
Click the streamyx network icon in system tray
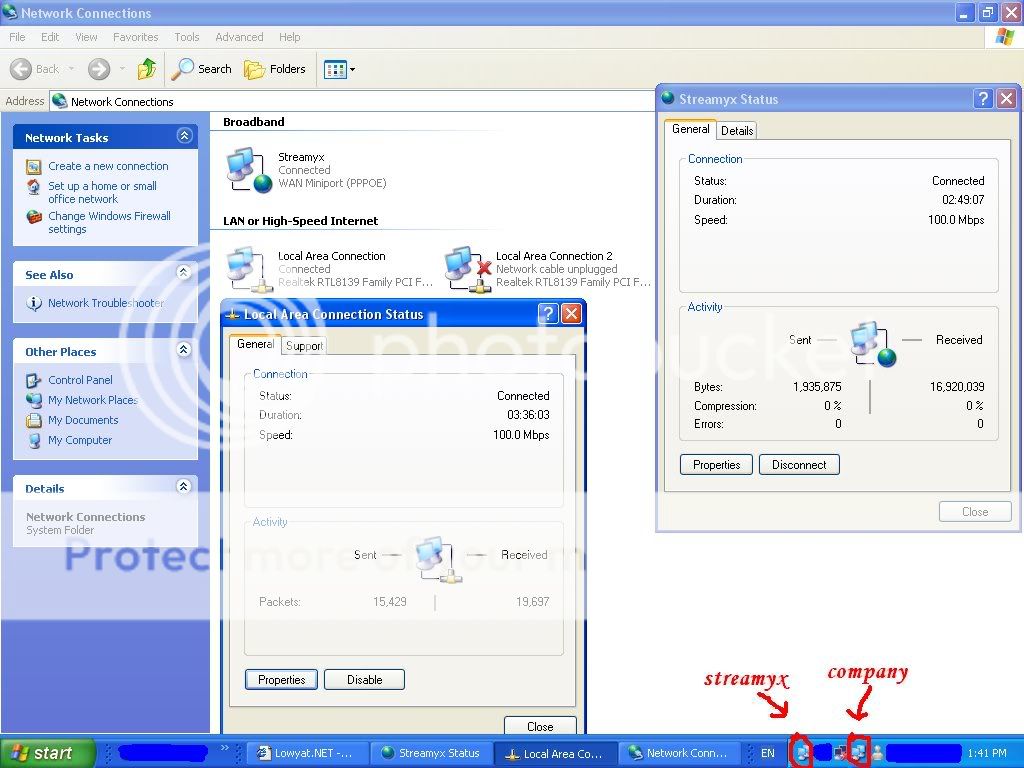coord(803,751)
